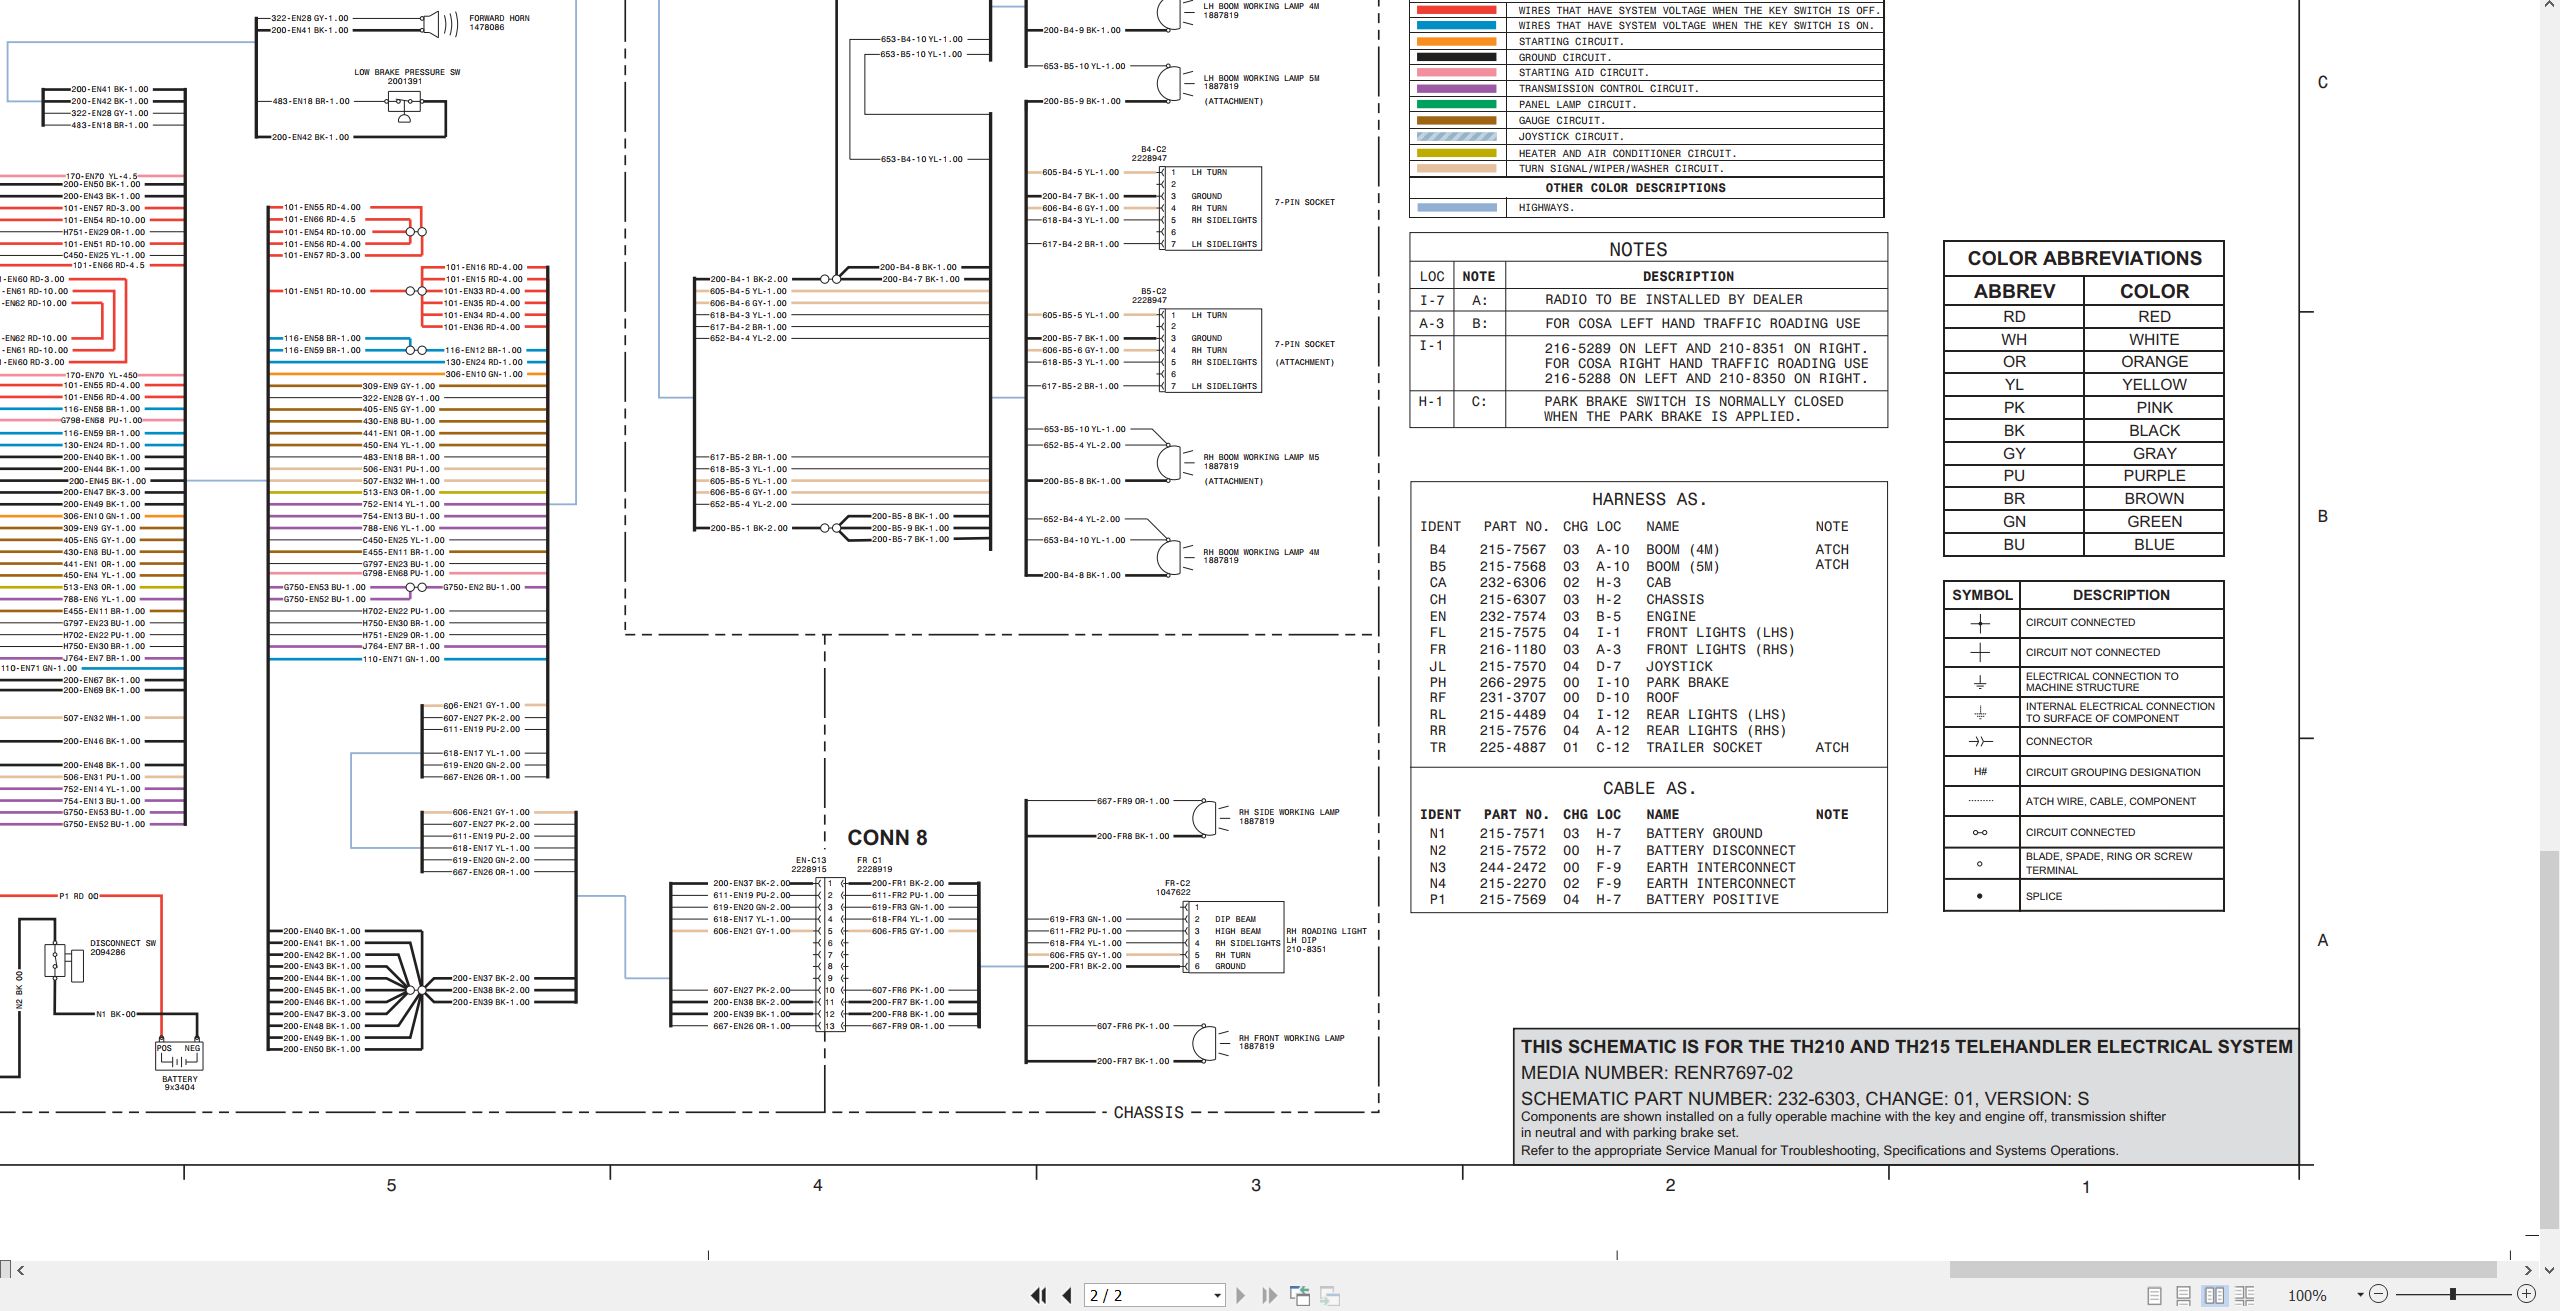This screenshot has width=2560, height=1311.
Task: Click the zoom slider handle
Action: point(2452,1294)
